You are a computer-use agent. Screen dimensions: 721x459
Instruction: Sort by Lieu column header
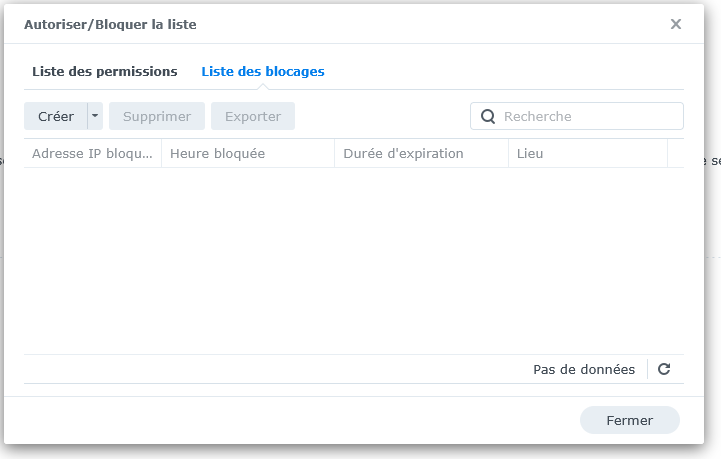point(588,153)
